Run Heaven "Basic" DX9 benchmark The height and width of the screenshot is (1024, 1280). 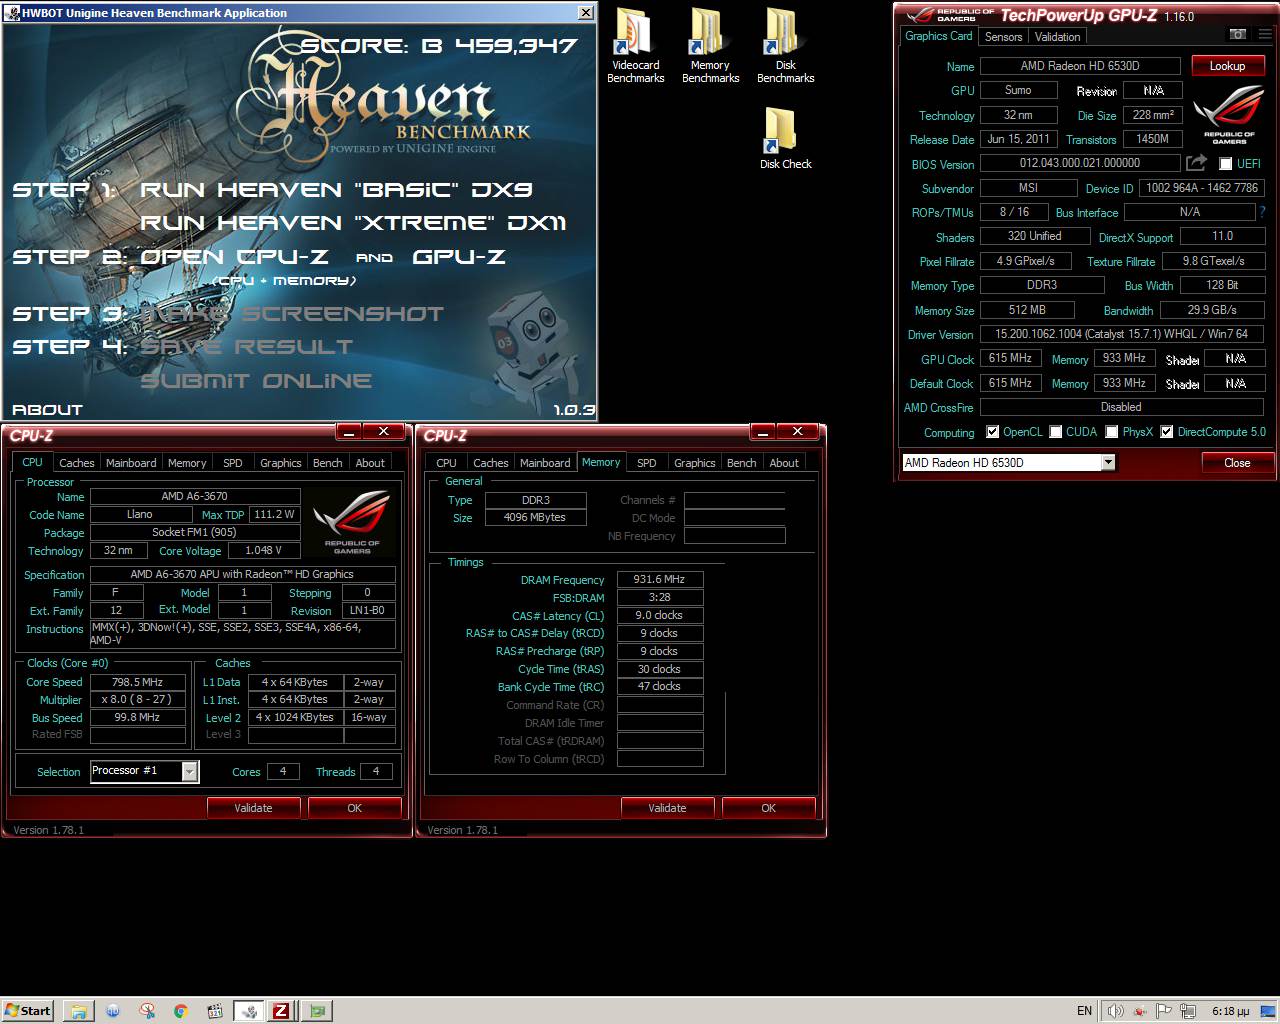pyautogui.click(x=336, y=190)
